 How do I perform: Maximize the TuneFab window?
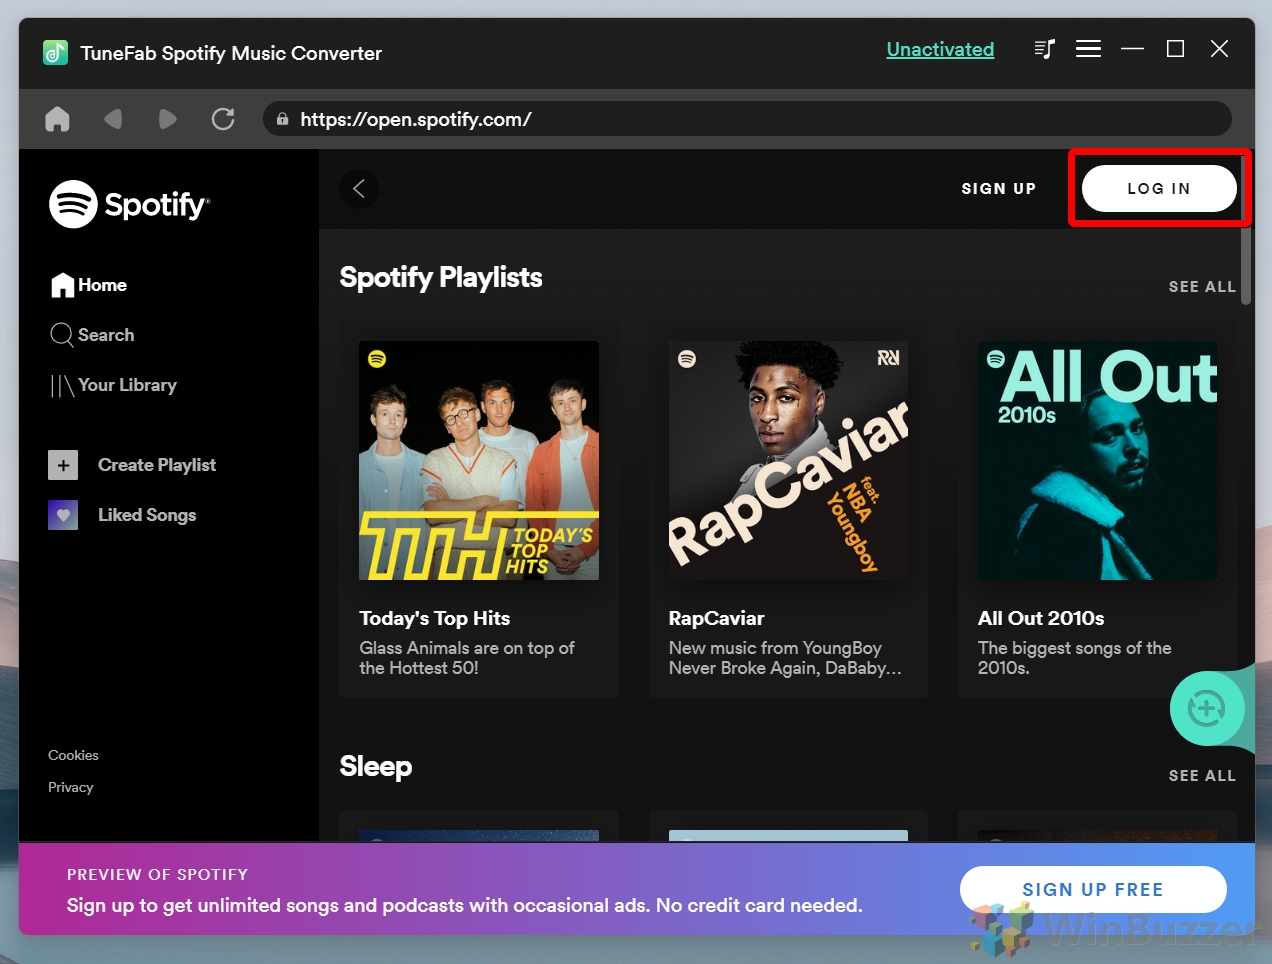(x=1176, y=49)
